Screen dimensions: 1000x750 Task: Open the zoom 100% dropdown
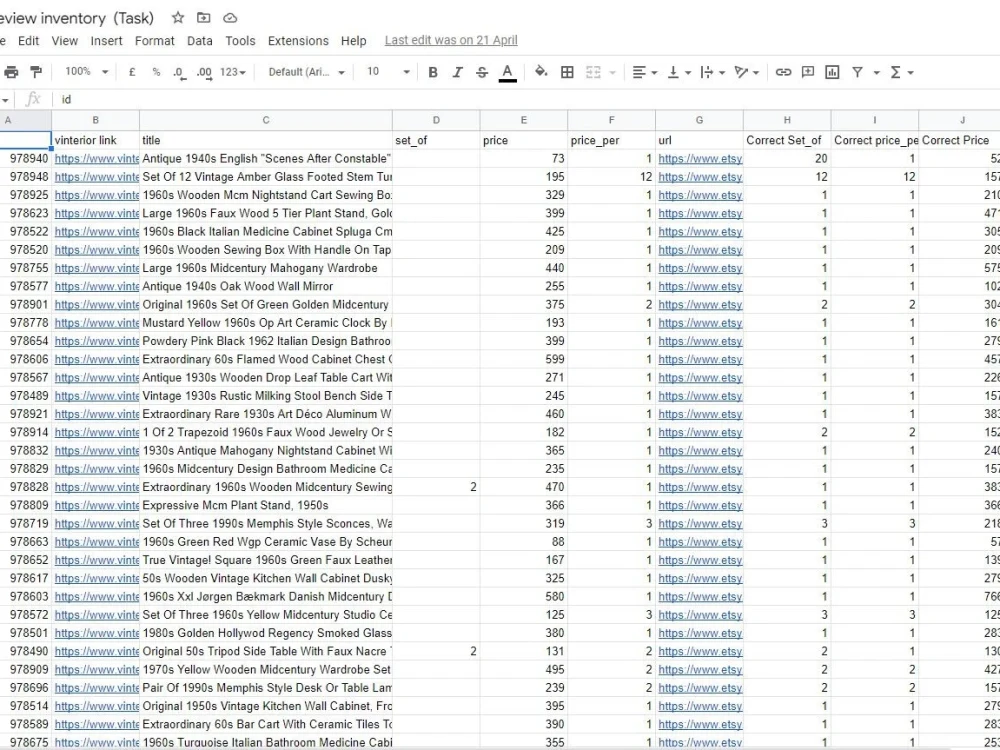(87, 71)
